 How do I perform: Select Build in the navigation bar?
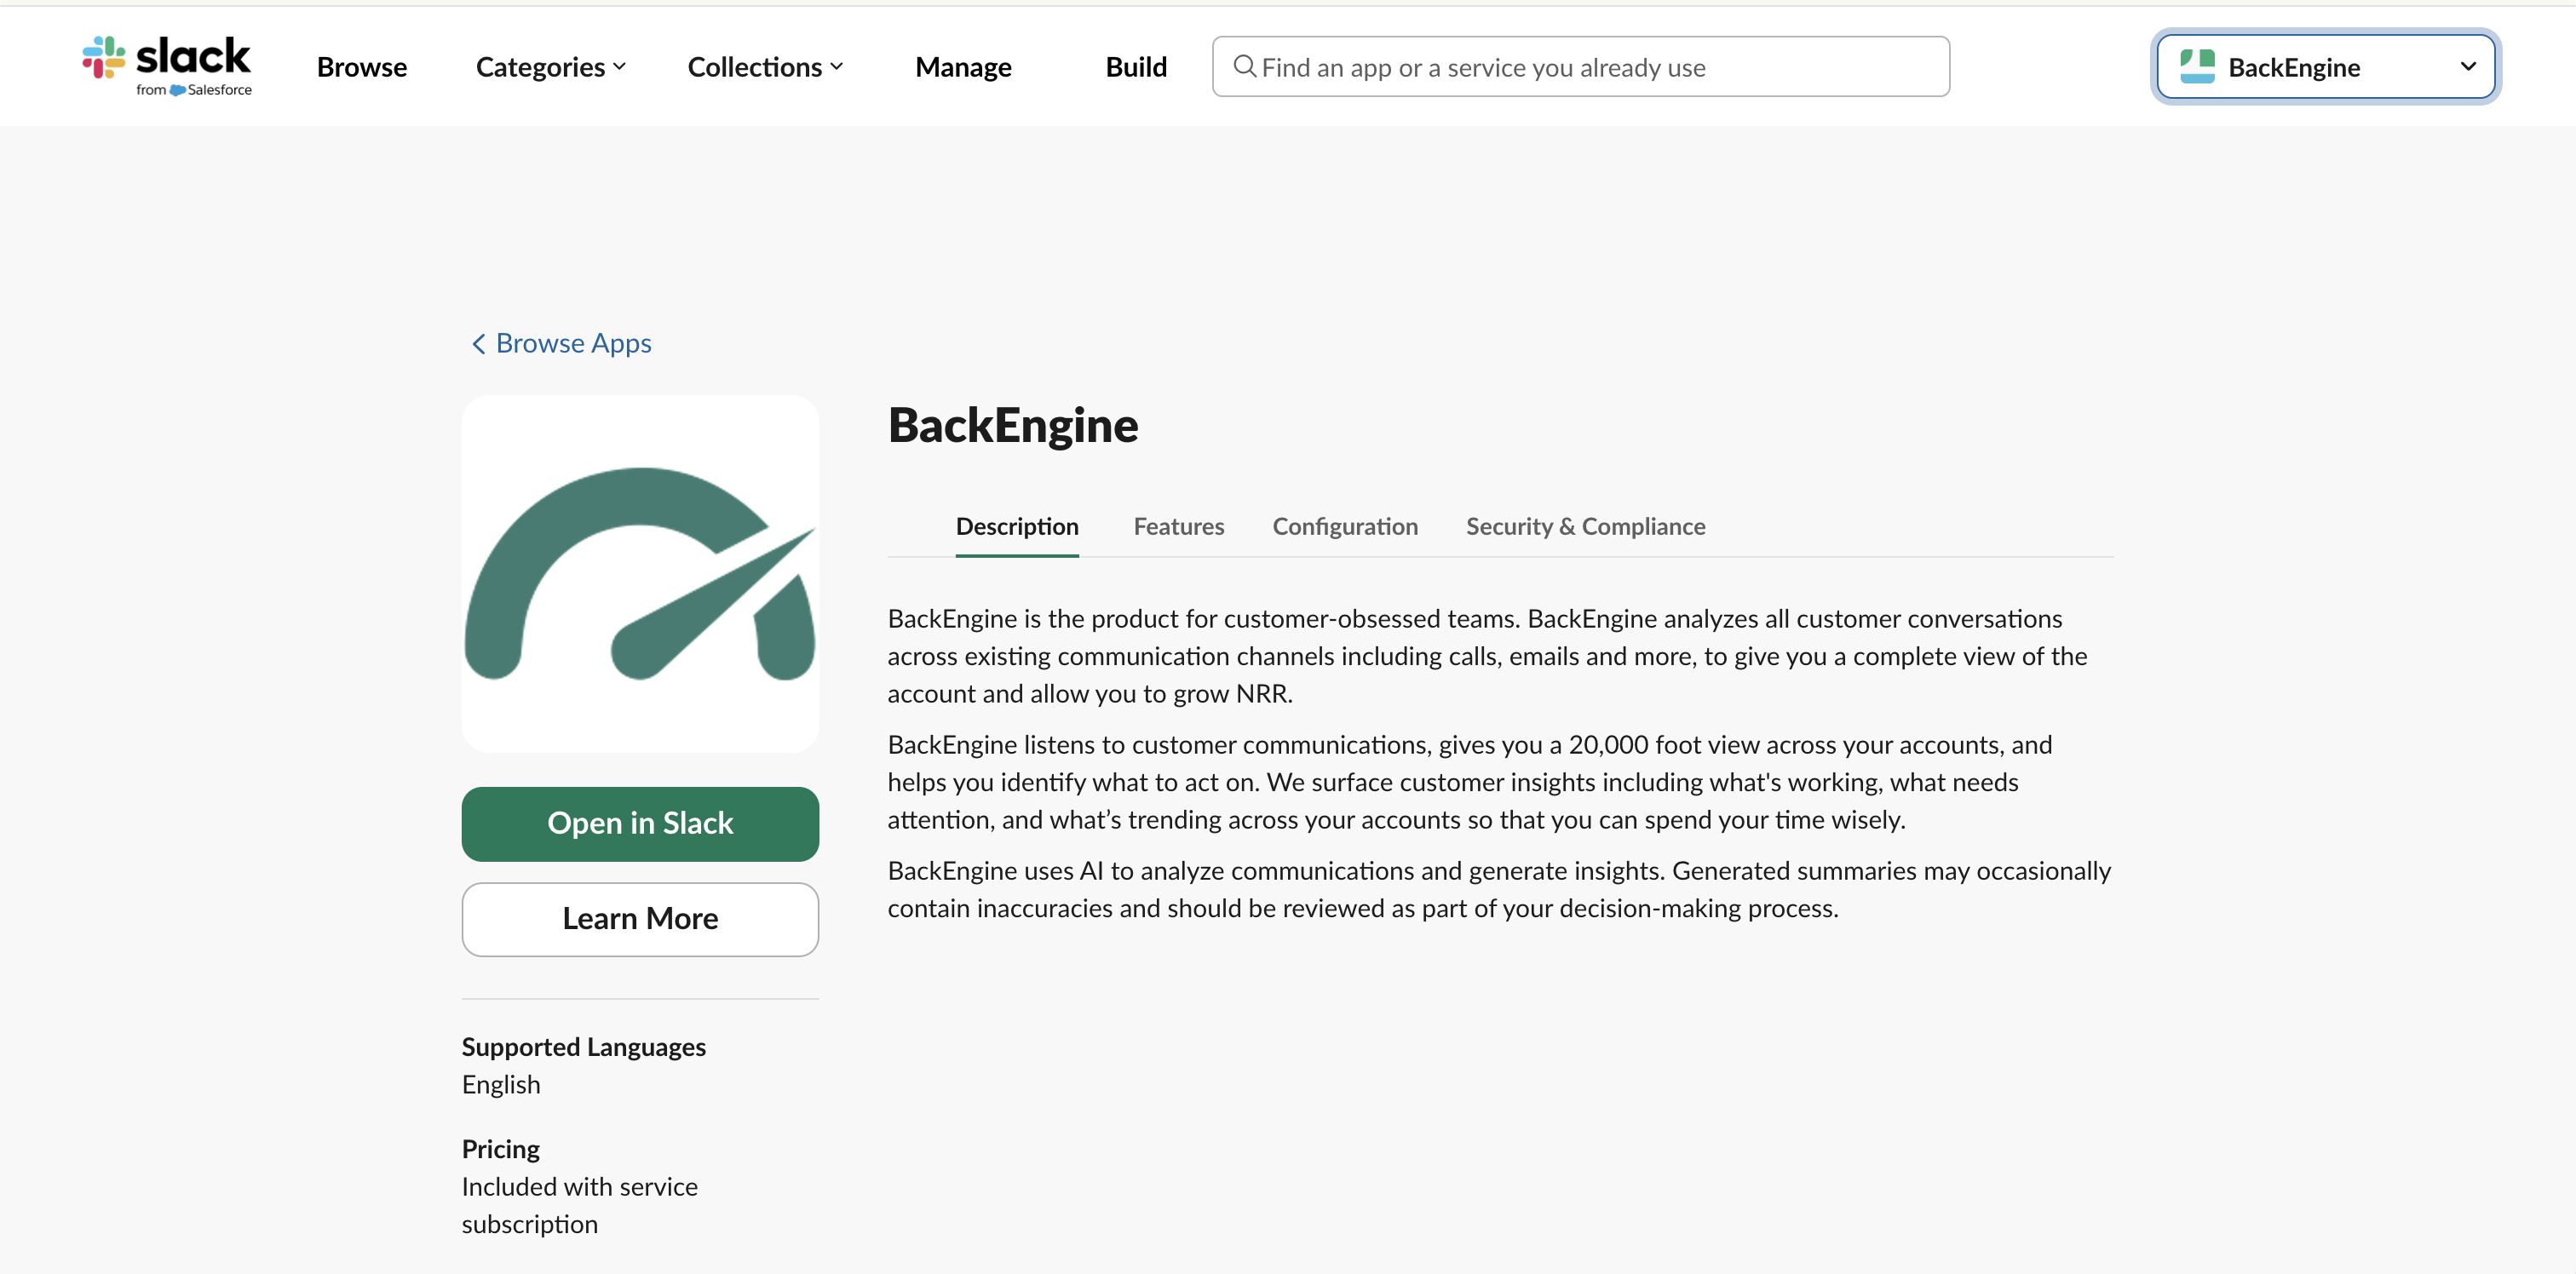pos(1136,66)
